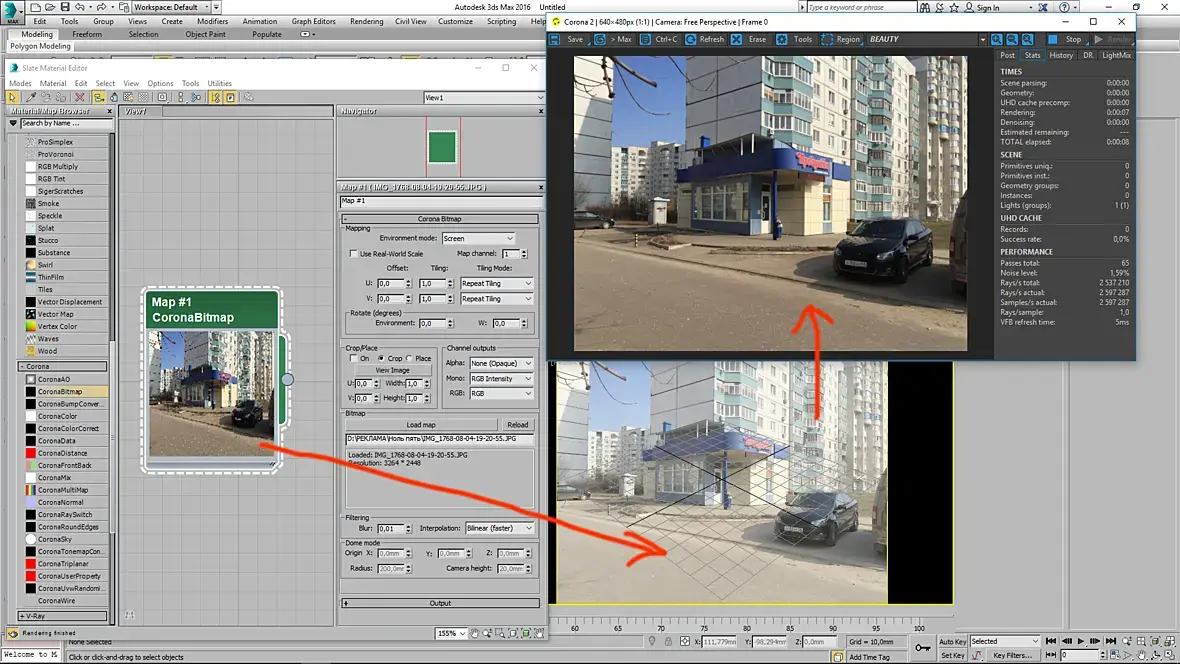Switch to the LightMix tab
The image size is (1180, 664).
(x=1116, y=55)
